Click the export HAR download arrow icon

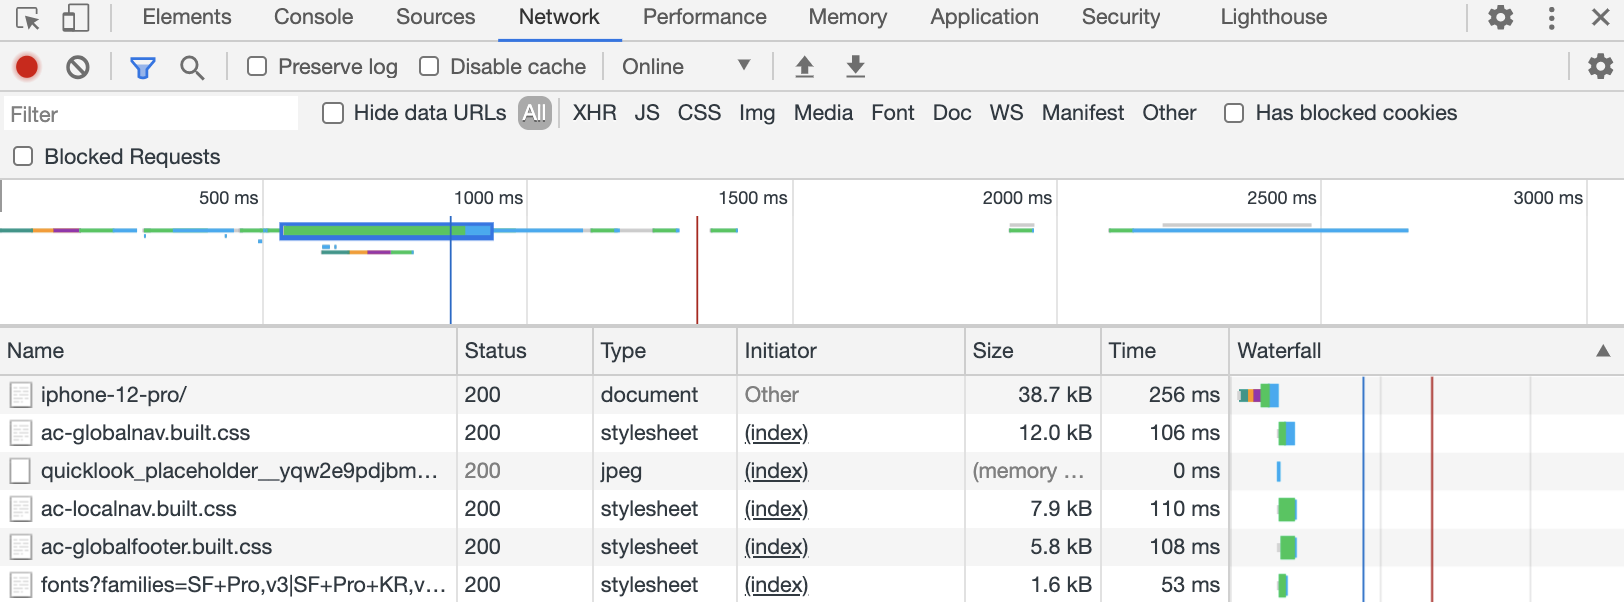tap(855, 67)
